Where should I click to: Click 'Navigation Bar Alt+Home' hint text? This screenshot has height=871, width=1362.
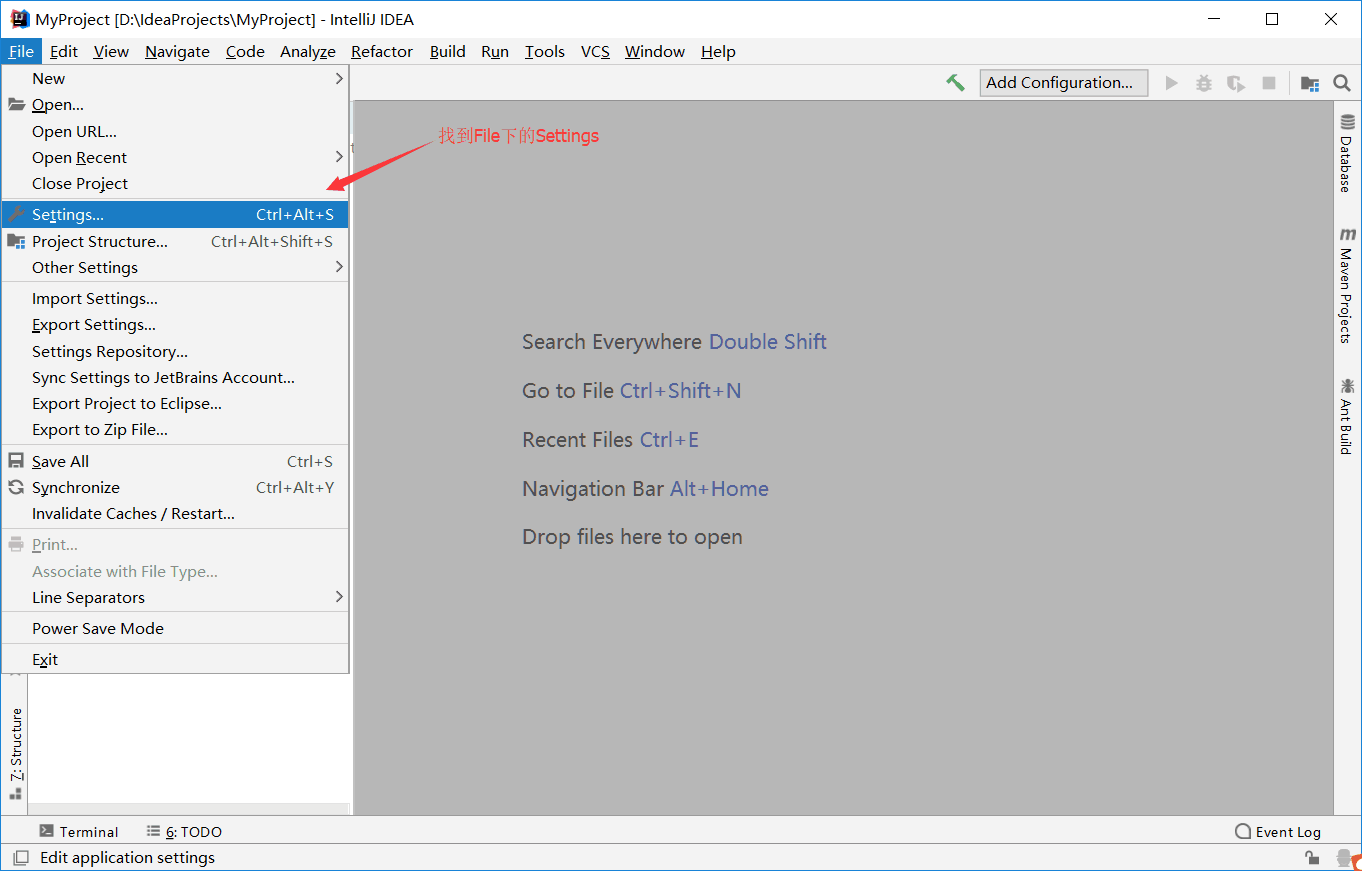click(645, 489)
